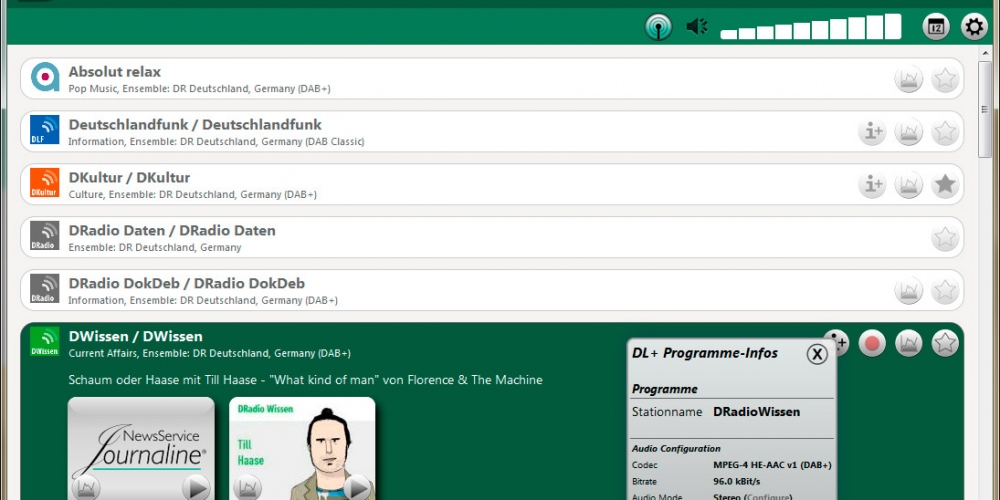Image resolution: width=1000 pixels, height=500 pixels.
Task: Open the Journaline NewsService thumbnail
Action: (x=141, y=448)
